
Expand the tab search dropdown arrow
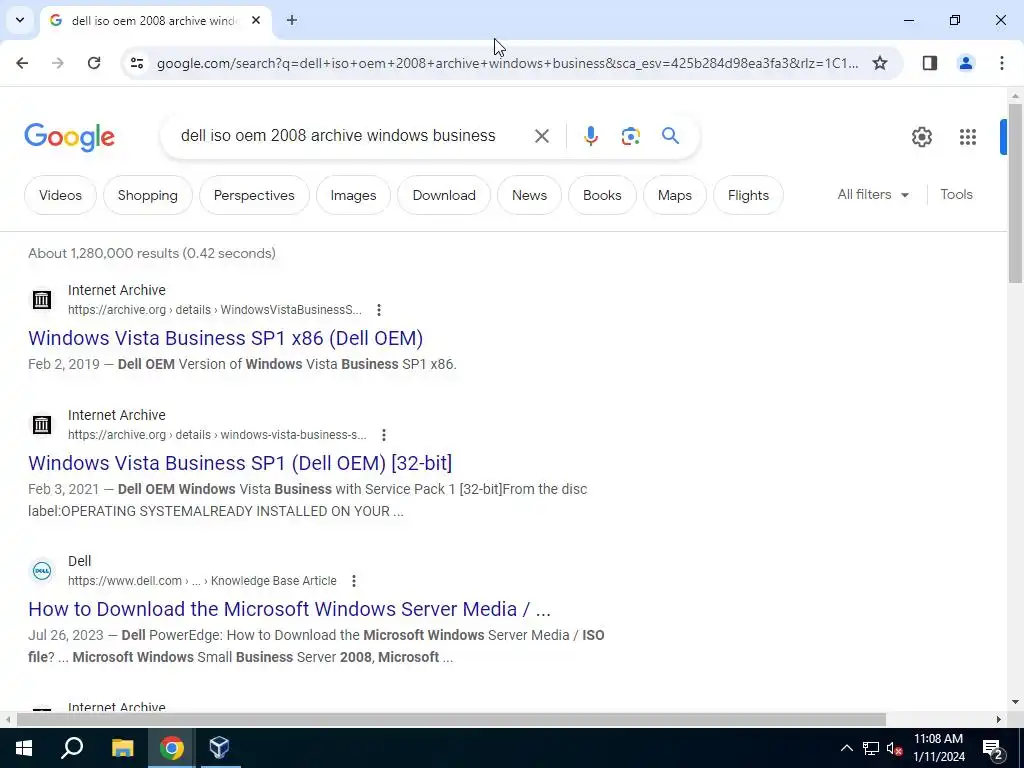tap(20, 20)
